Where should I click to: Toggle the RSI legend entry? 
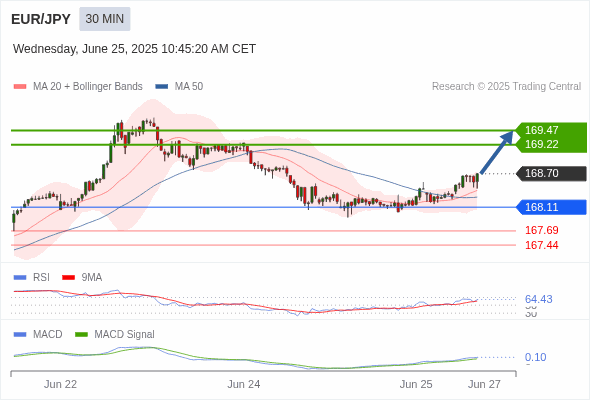[x=32, y=277]
